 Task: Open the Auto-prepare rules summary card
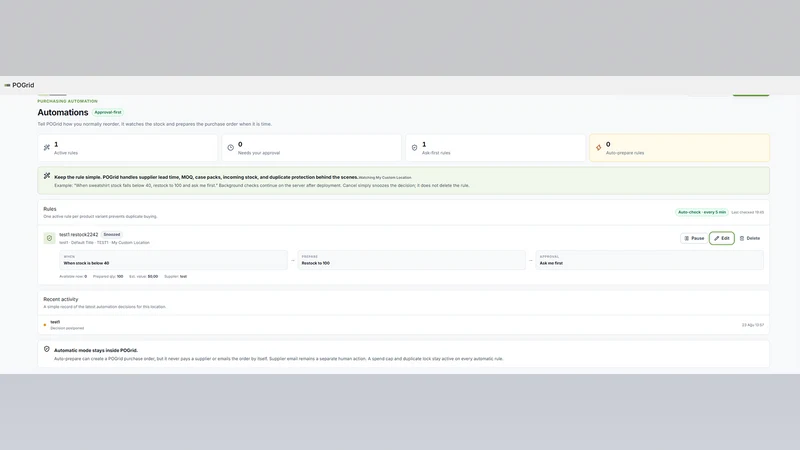coord(680,148)
